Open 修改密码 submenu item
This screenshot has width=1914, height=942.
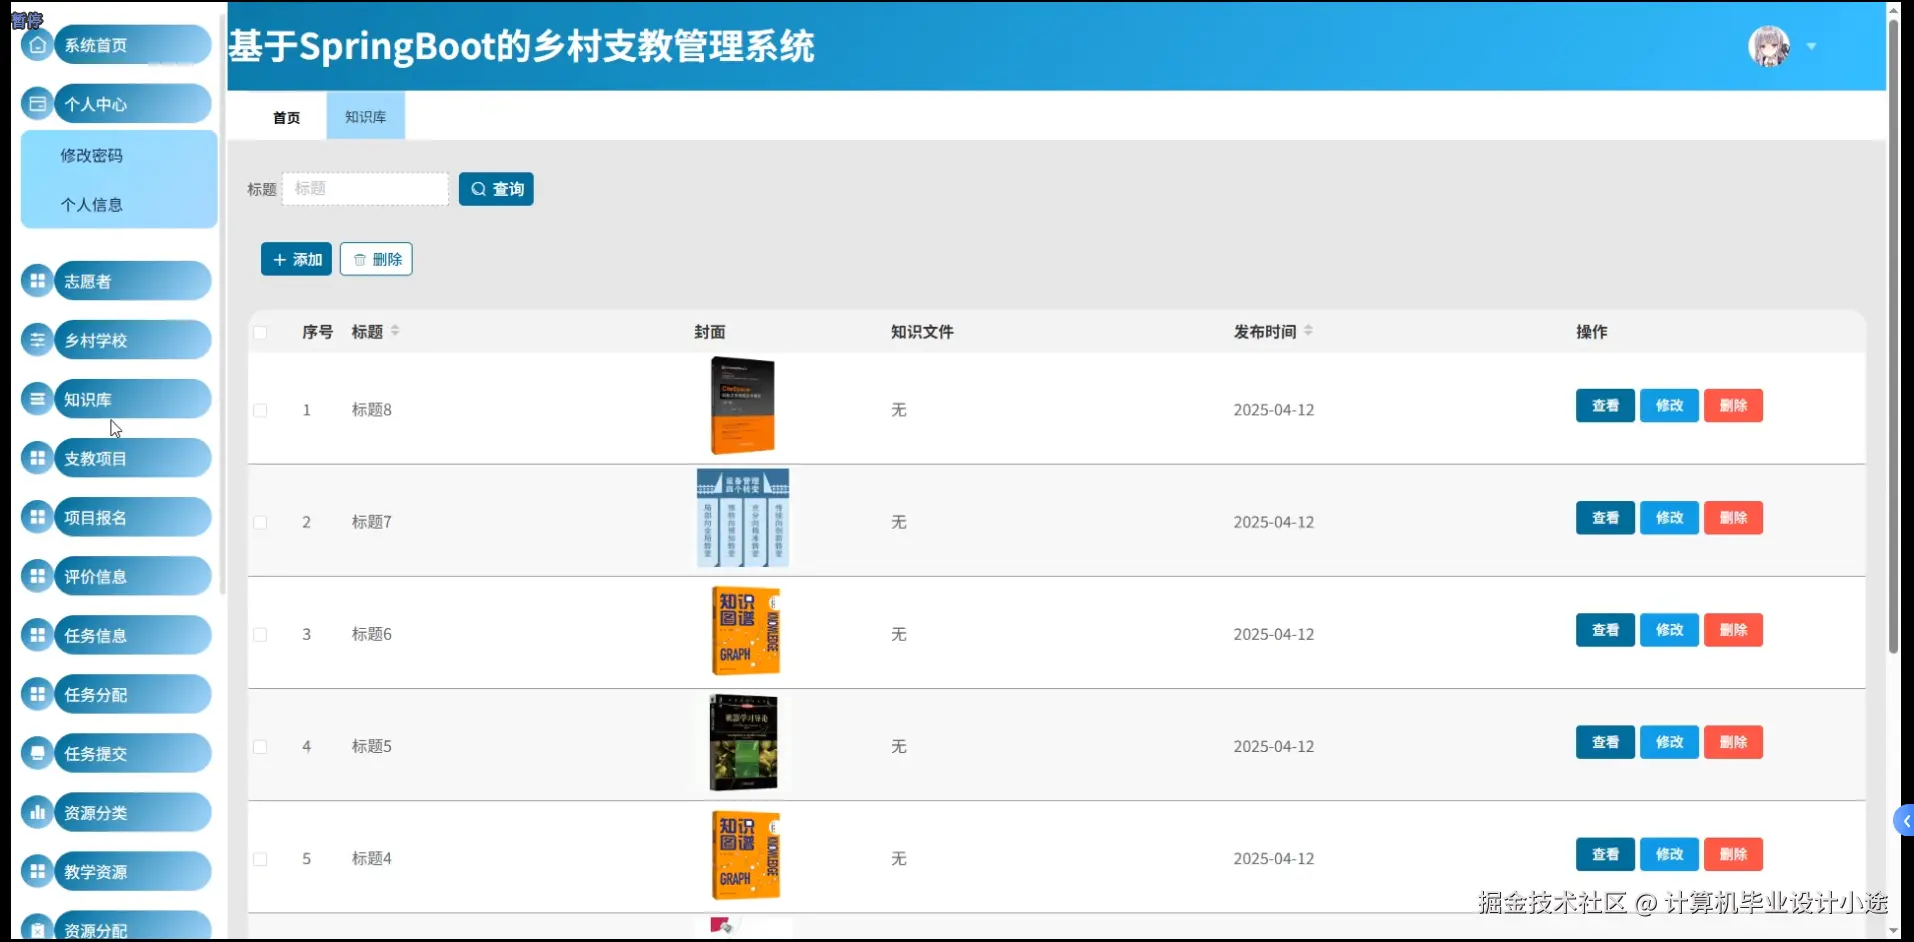pos(119,156)
